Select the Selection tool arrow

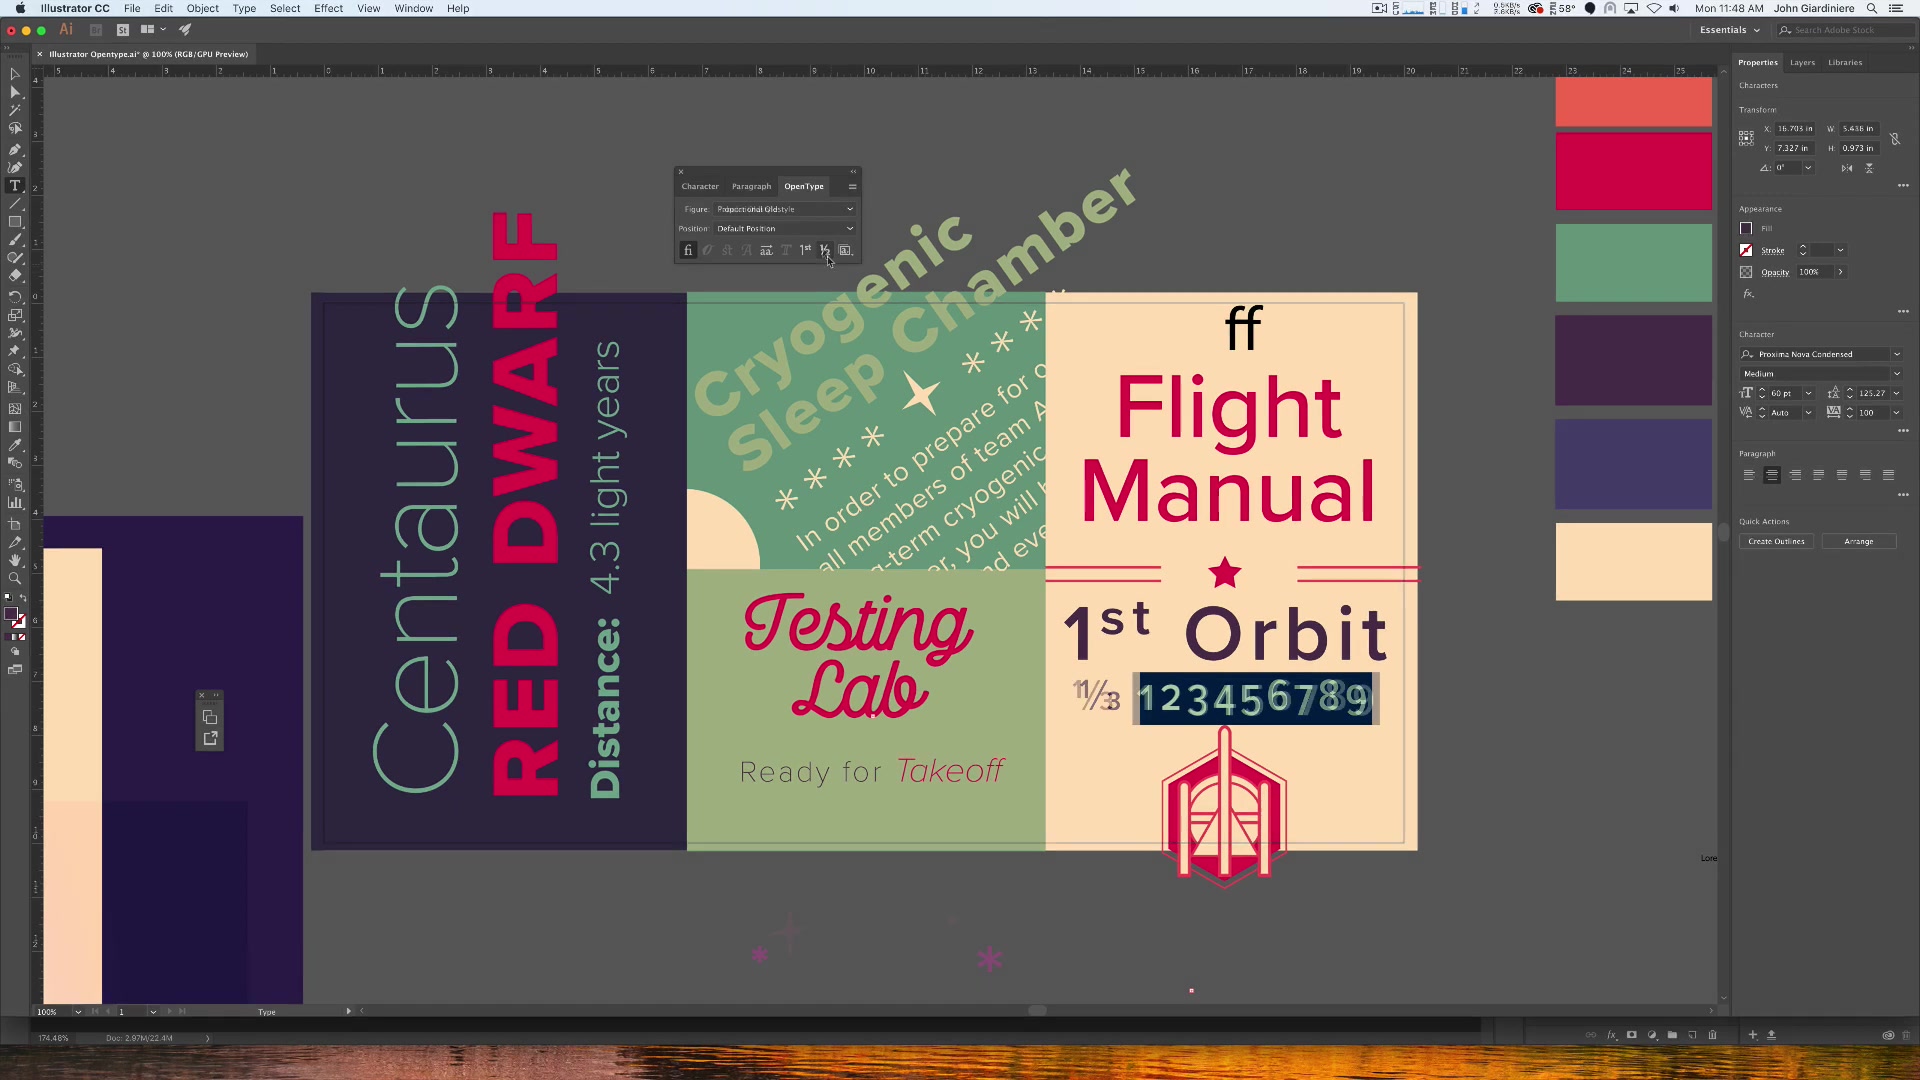15,74
